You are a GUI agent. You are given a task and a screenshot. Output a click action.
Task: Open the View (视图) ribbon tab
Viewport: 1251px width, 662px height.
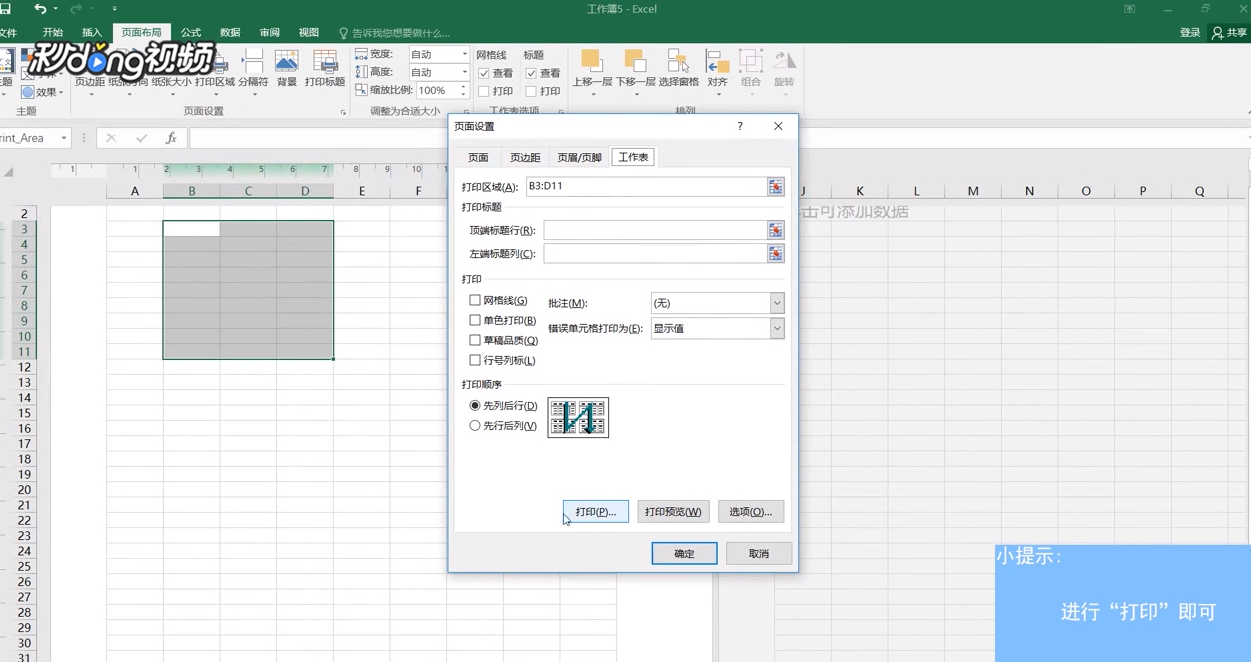click(x=309, y=33)
